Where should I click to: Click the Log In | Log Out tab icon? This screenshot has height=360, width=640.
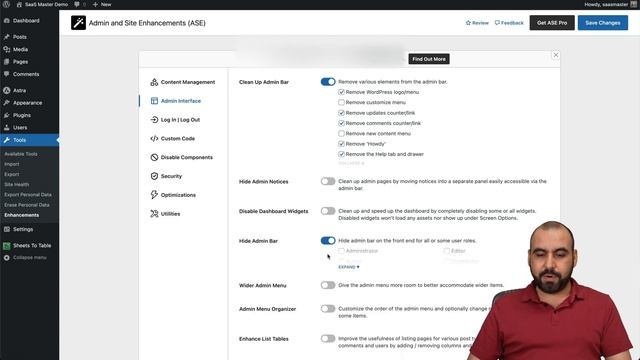[x=154, y=120]
